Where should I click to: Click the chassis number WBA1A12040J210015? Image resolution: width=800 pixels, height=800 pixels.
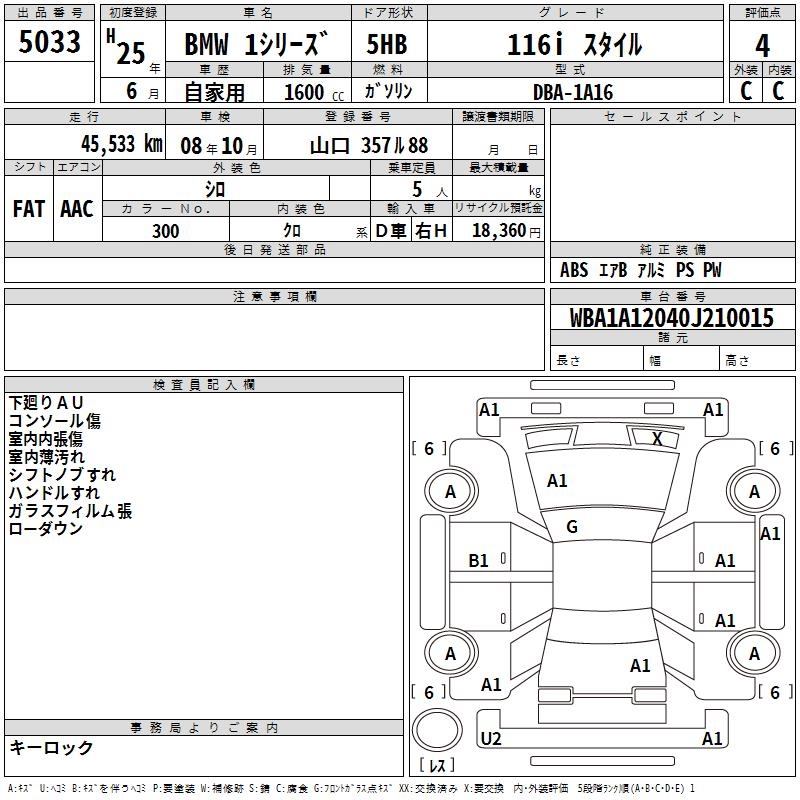pos(671,318)
